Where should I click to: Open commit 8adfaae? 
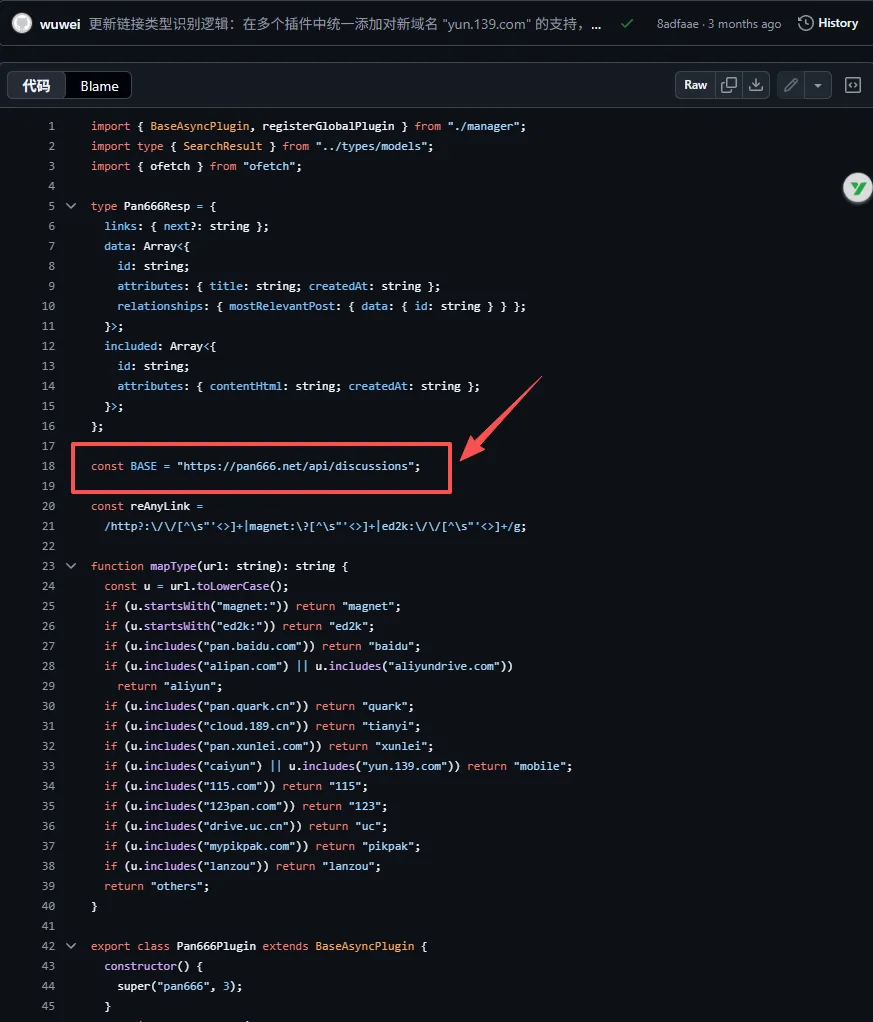pos(677,23)
